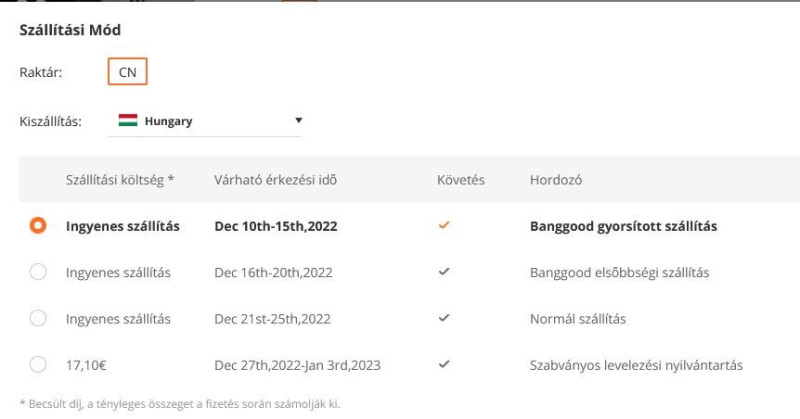Click the Szállítási költség column header
The image size is (800, 419).
(120, 180)
